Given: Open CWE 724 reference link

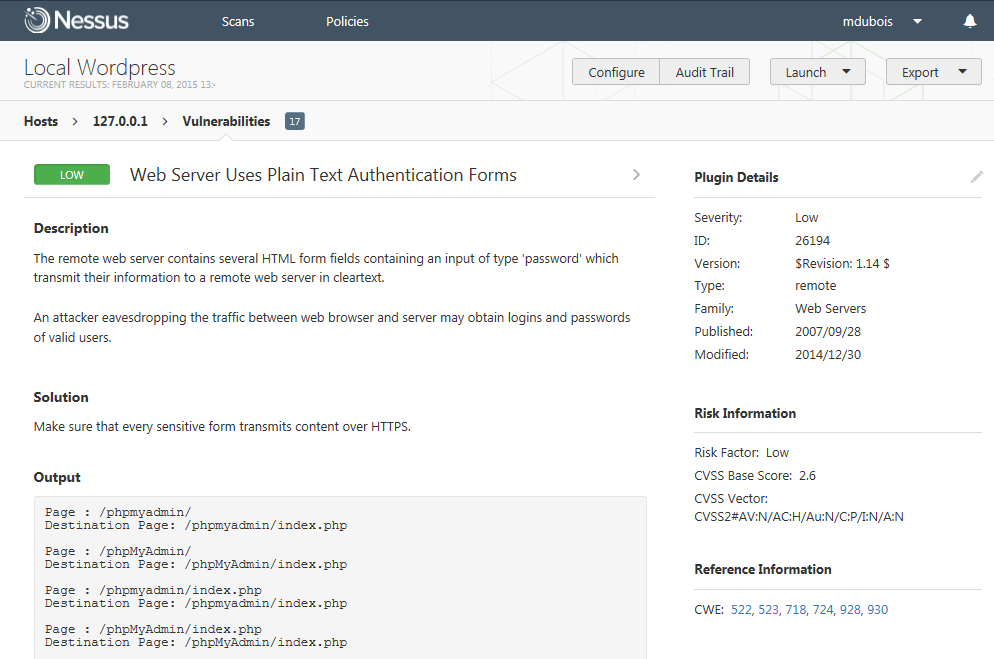Looking at the screenshot, I should pos(823,610).
